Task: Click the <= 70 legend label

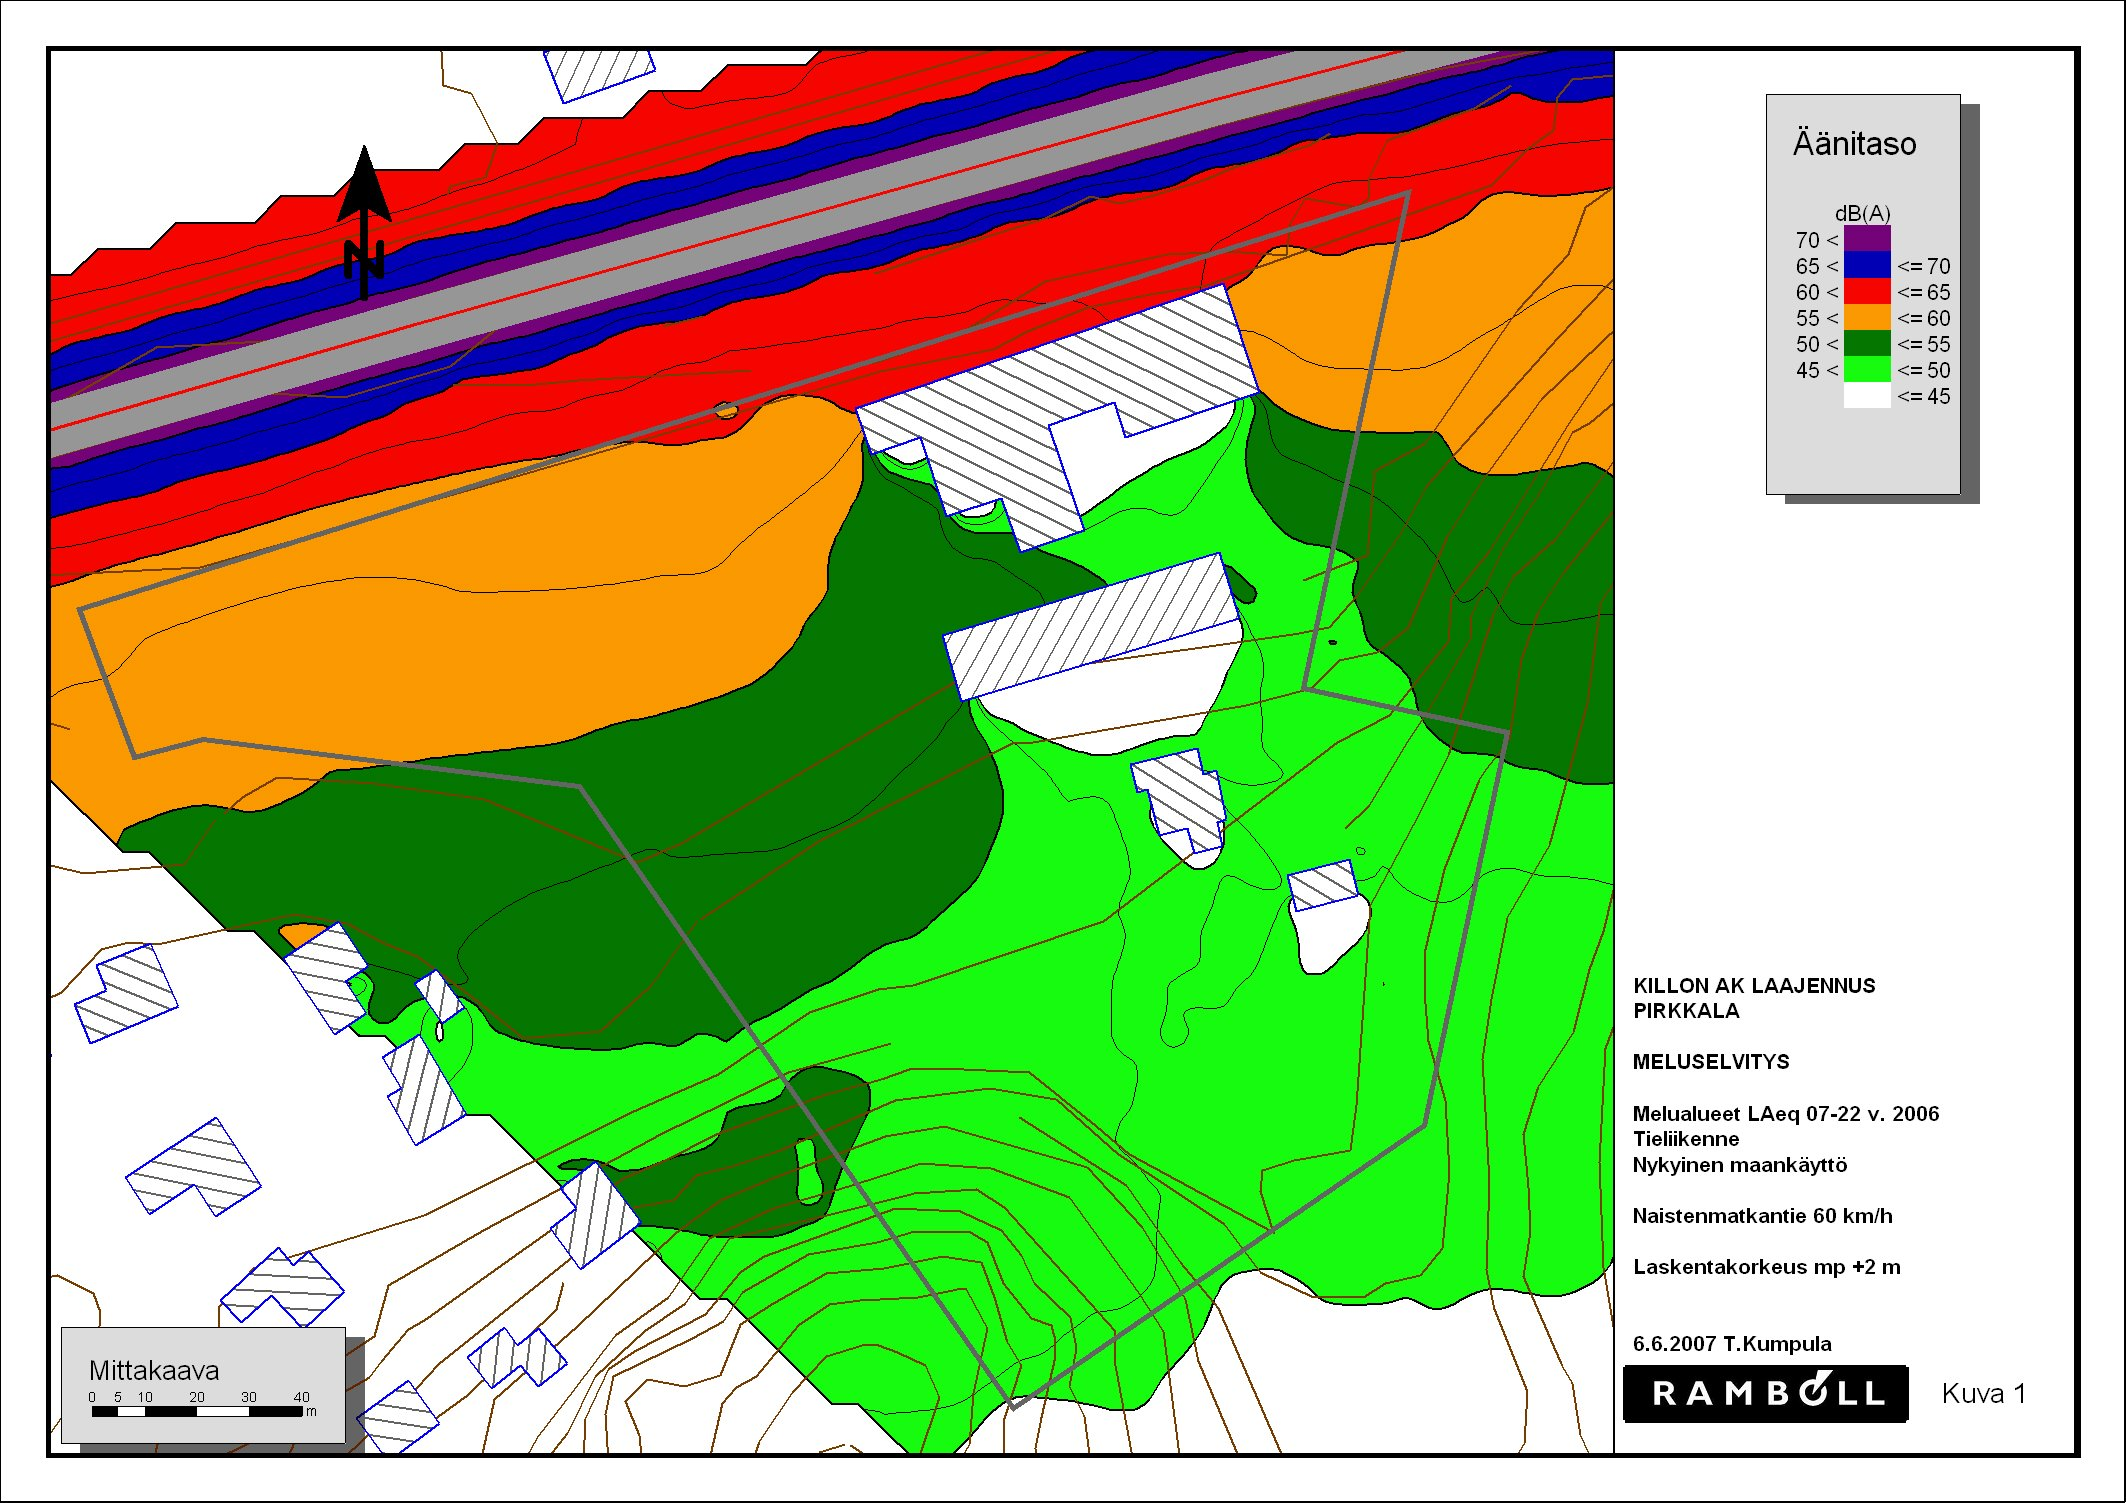Action: click(1924, 266)
